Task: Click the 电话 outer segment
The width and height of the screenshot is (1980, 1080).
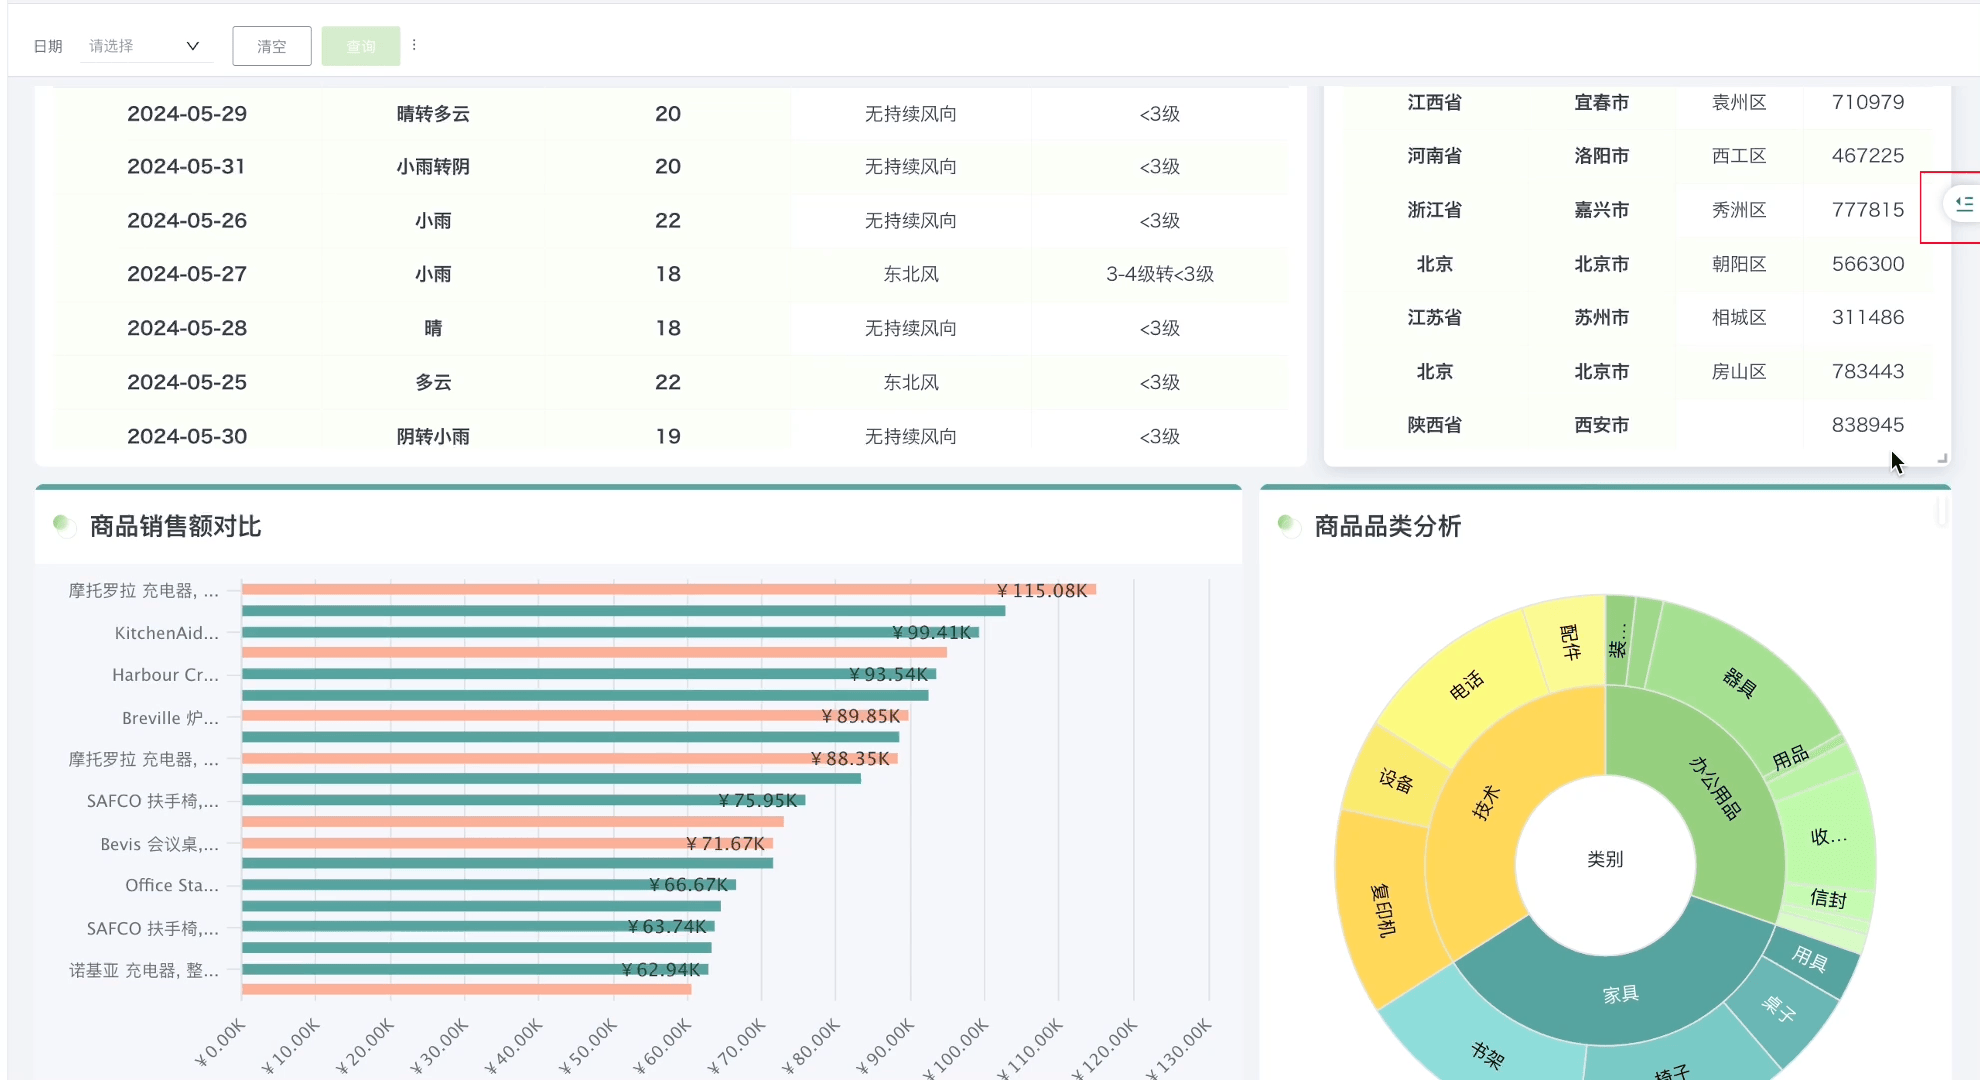Action: [x=1466, y=686]
